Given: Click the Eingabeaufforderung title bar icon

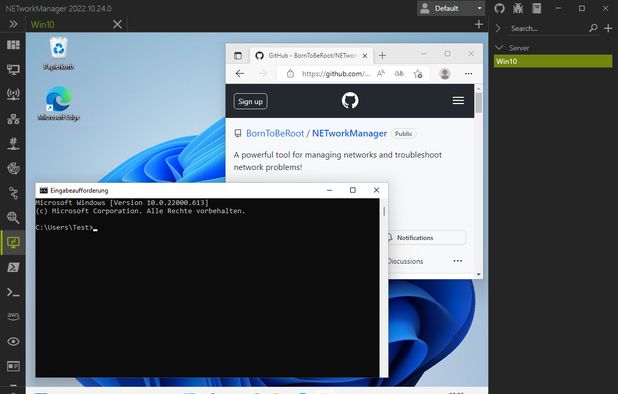Looking at the screenshot, I should [43, 191].
